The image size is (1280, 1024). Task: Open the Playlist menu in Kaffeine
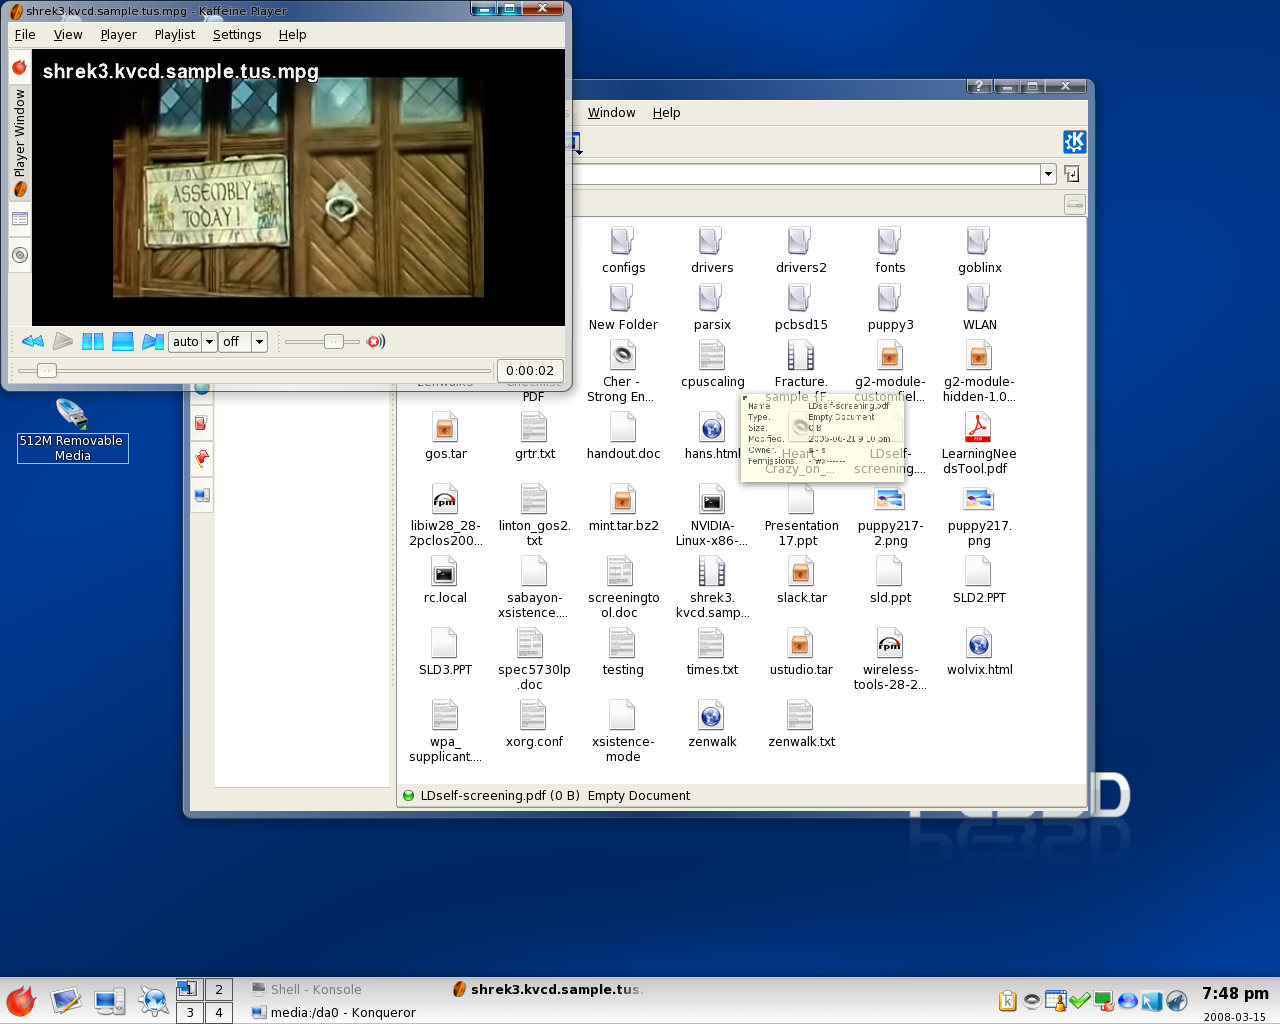pyautogui.click(x=175, y=34)
